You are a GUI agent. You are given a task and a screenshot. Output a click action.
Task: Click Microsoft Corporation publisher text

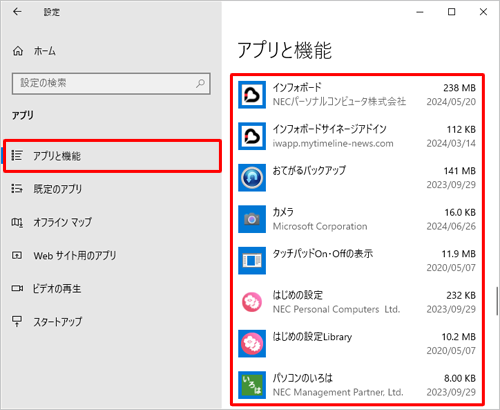[x=320, y=226]
